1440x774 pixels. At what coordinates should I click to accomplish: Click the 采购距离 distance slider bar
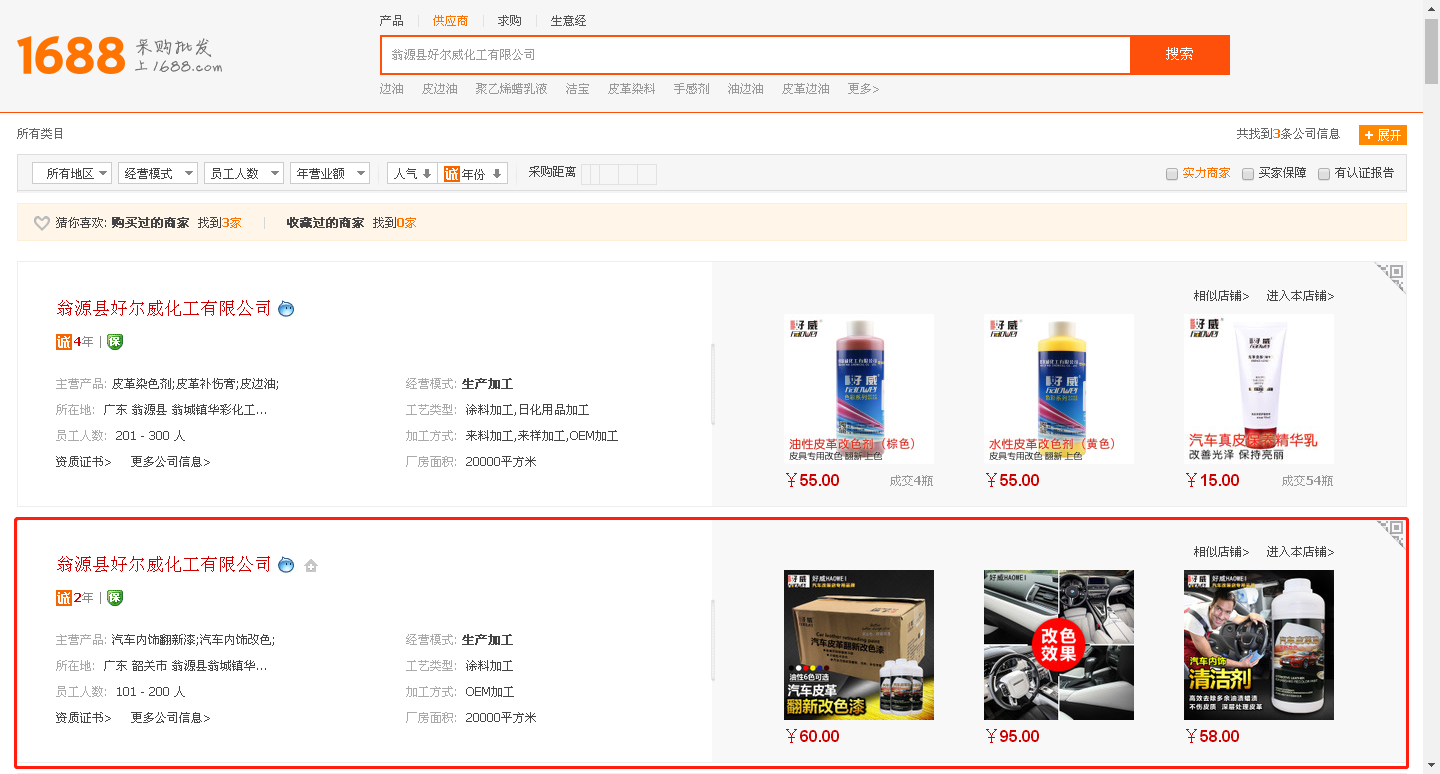[x=619, y=174]
